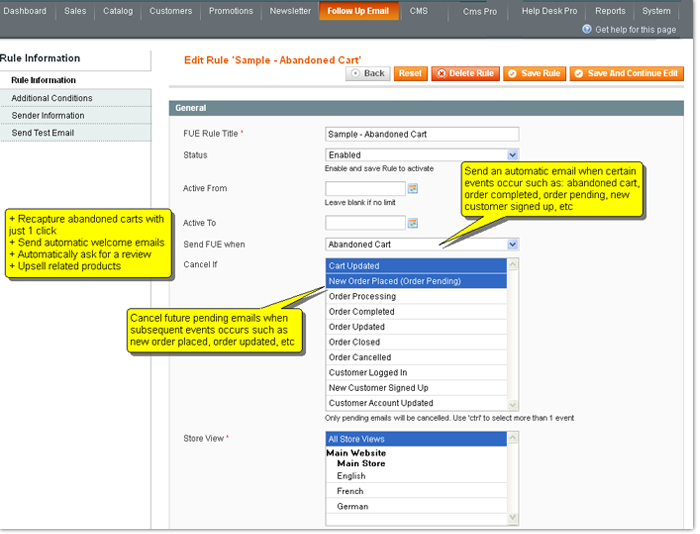This screenshot has height=534, width=700.
Task: Open the Dashboard menu
Action: [25, 11]
